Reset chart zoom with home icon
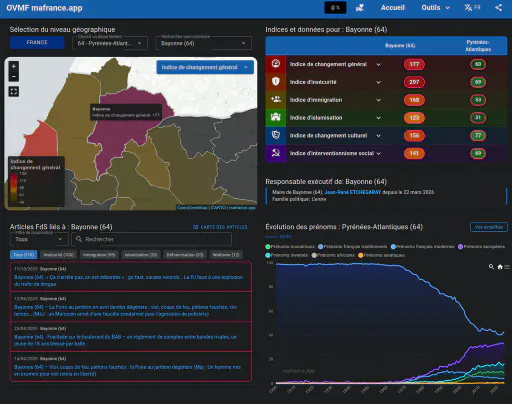The height and width of the screenshot is (404, 512). pyautogui.click(x=500, y=267)
